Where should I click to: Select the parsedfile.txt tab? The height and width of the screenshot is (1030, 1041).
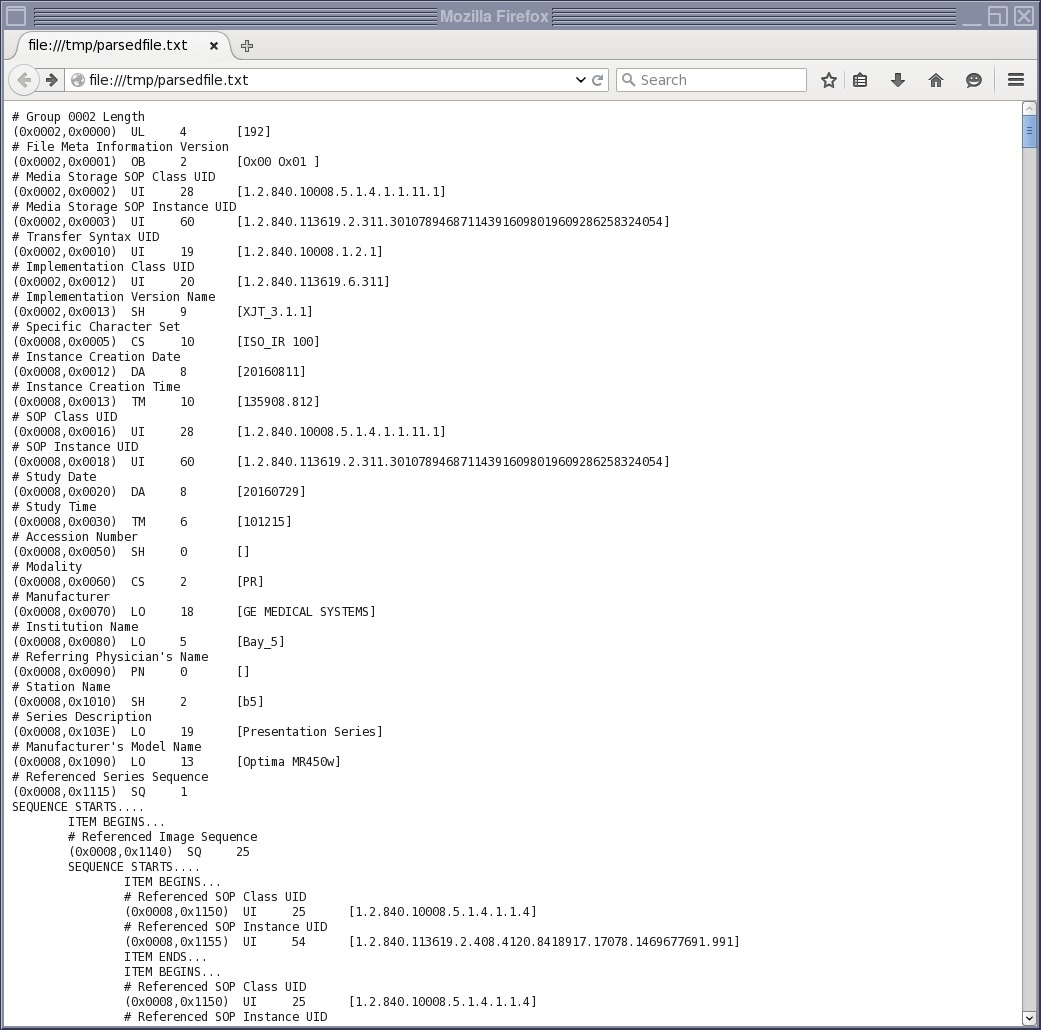point(108,45)
